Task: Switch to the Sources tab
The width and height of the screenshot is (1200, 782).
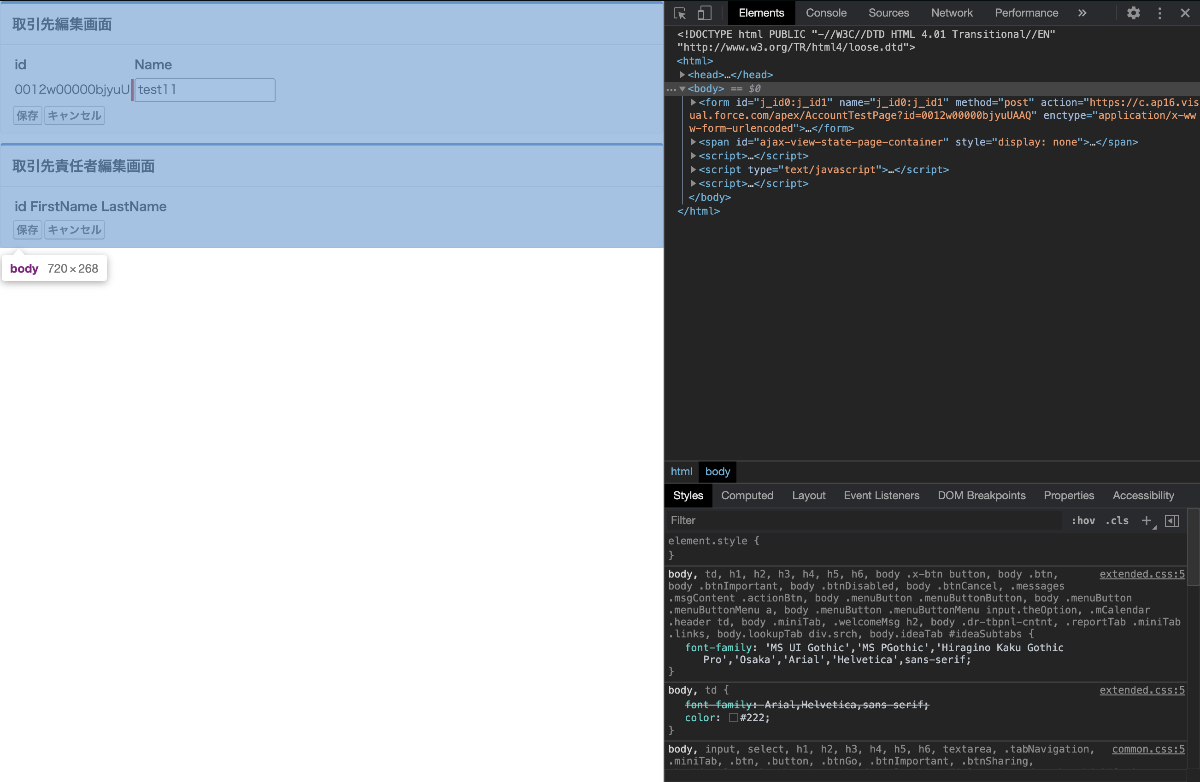Action: click(889, 13)
